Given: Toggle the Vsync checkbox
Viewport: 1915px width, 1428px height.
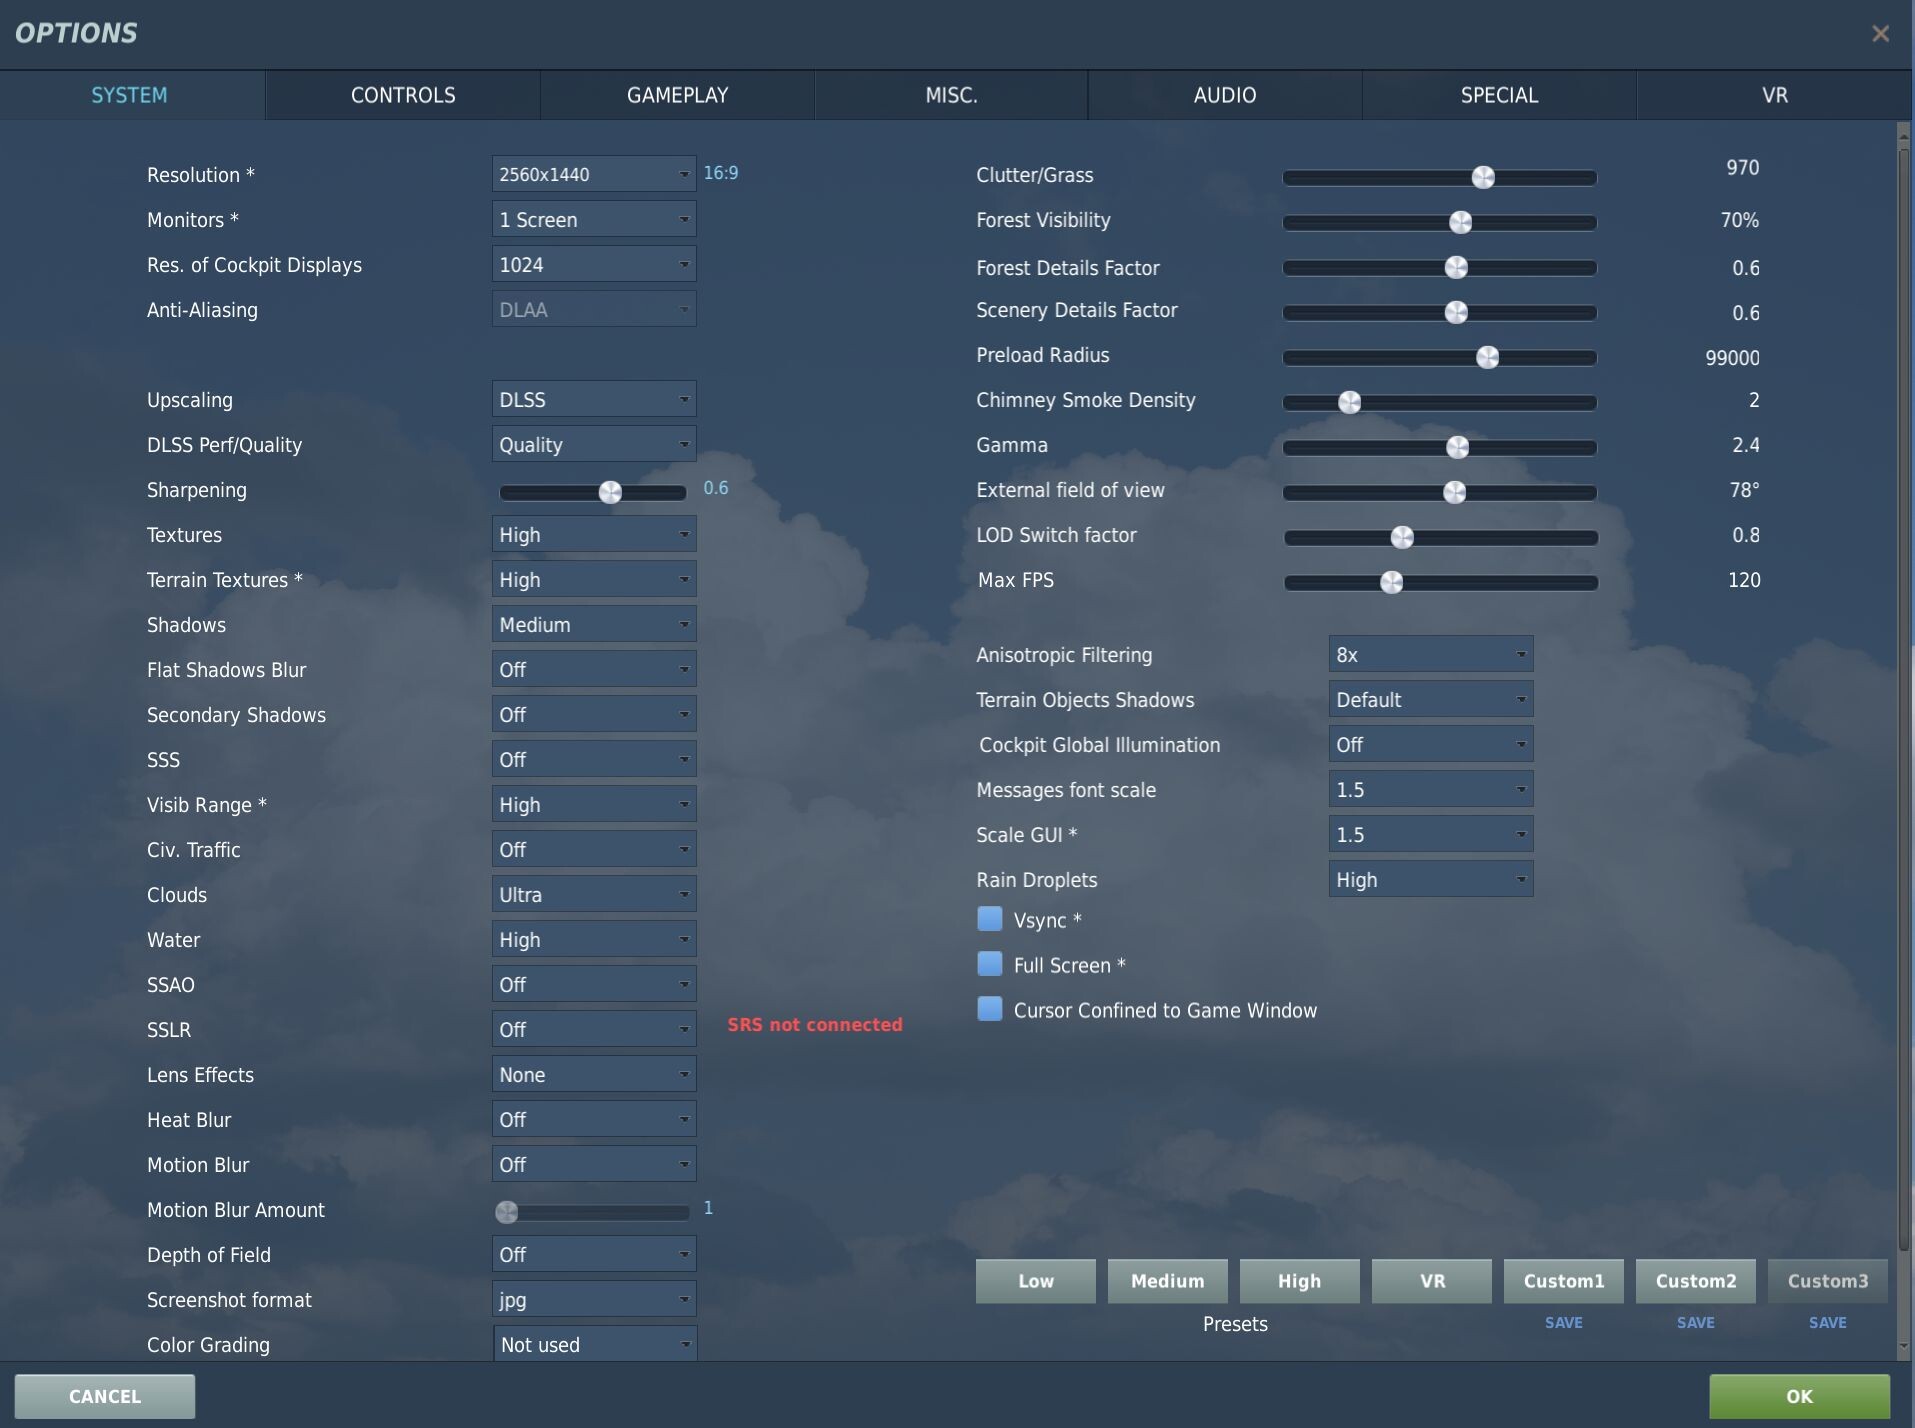Looking at the screenshot, I should pos(989,919).
